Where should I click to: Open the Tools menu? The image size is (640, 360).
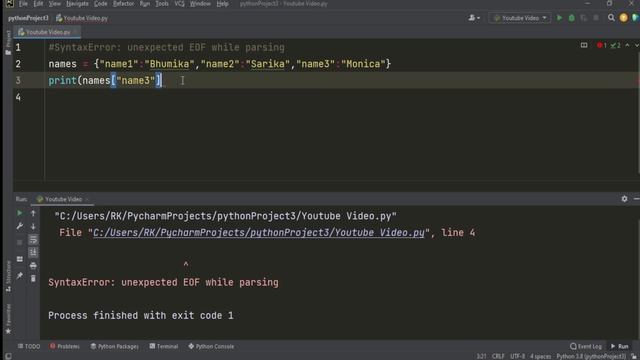162,4
